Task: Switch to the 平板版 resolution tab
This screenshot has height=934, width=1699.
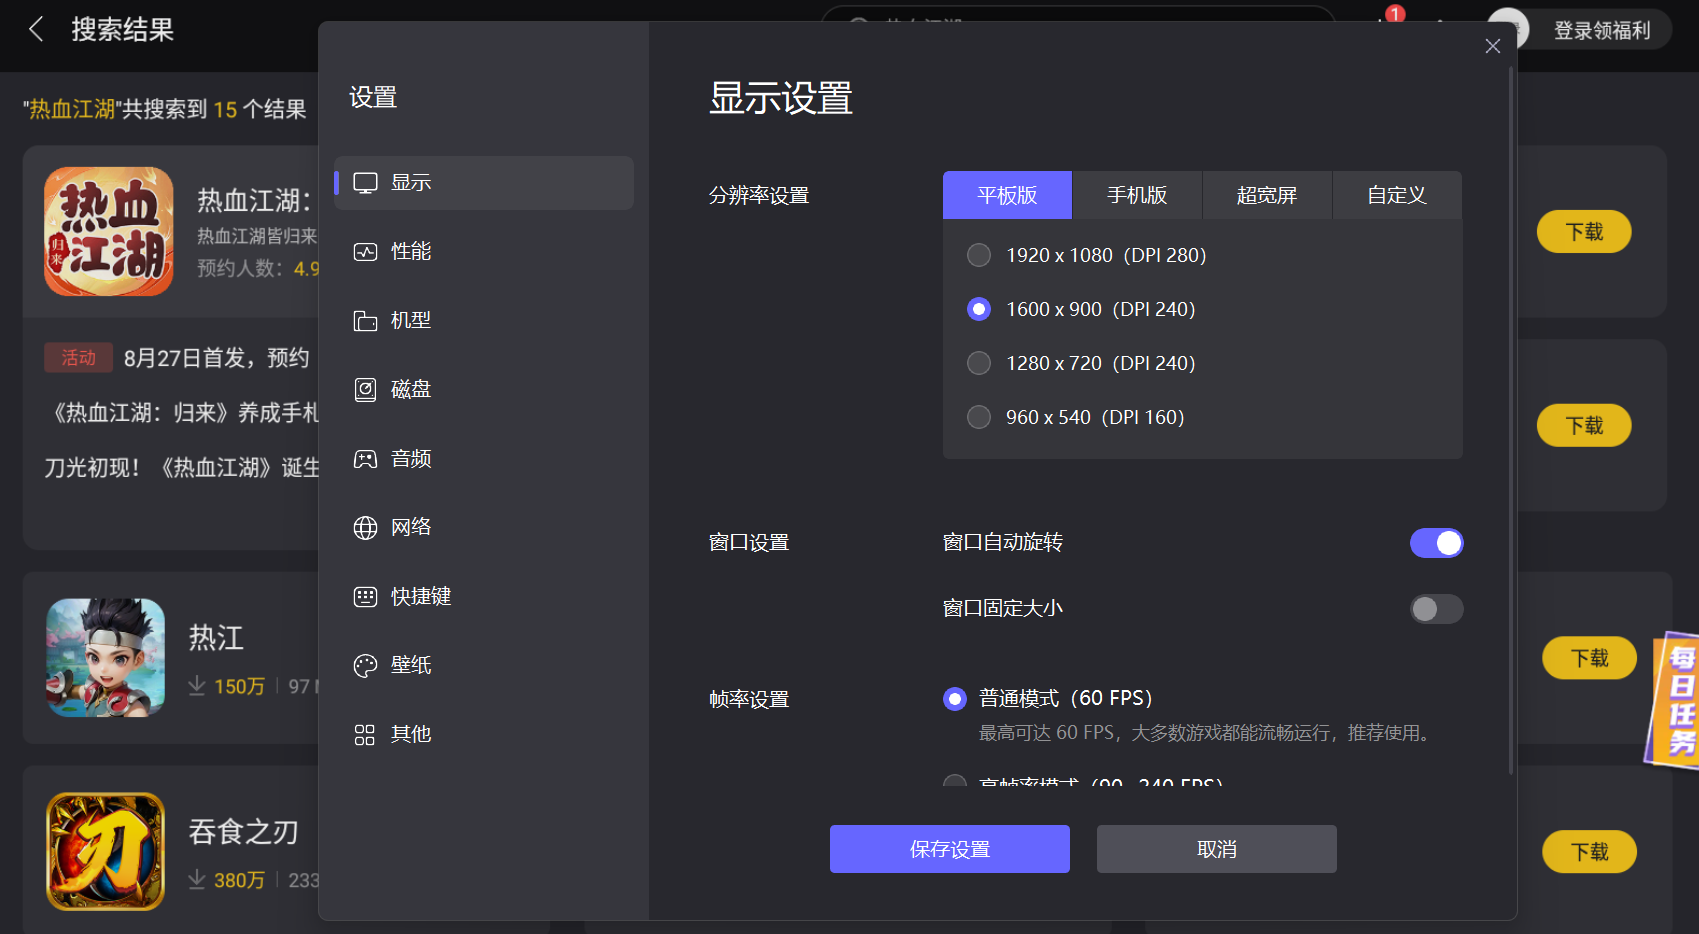Action: tap(1007, 195)
